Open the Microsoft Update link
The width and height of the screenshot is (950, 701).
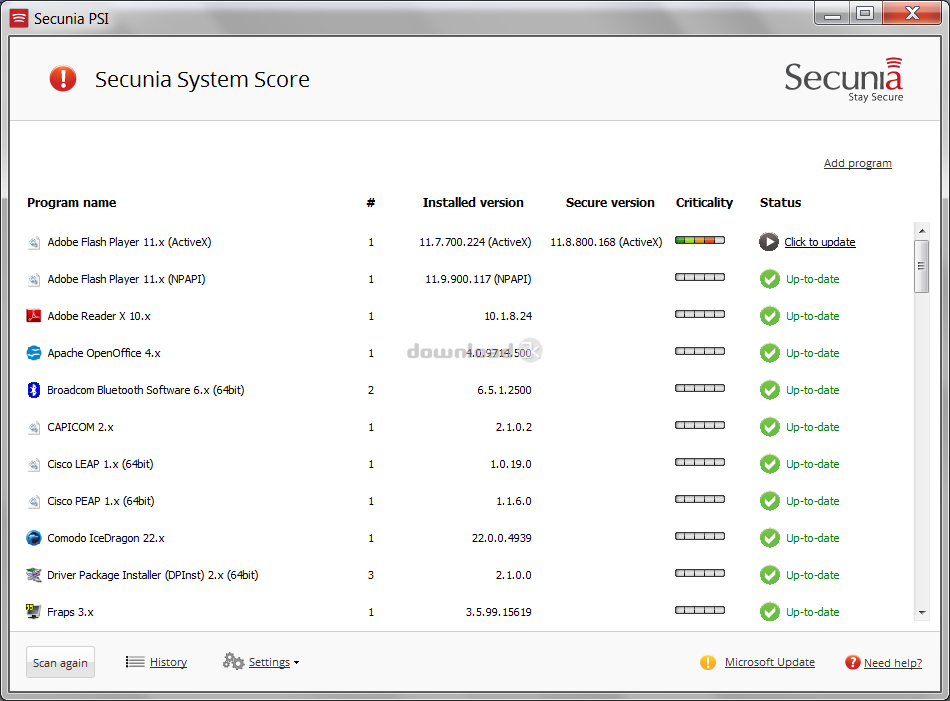tap(769, 662)
